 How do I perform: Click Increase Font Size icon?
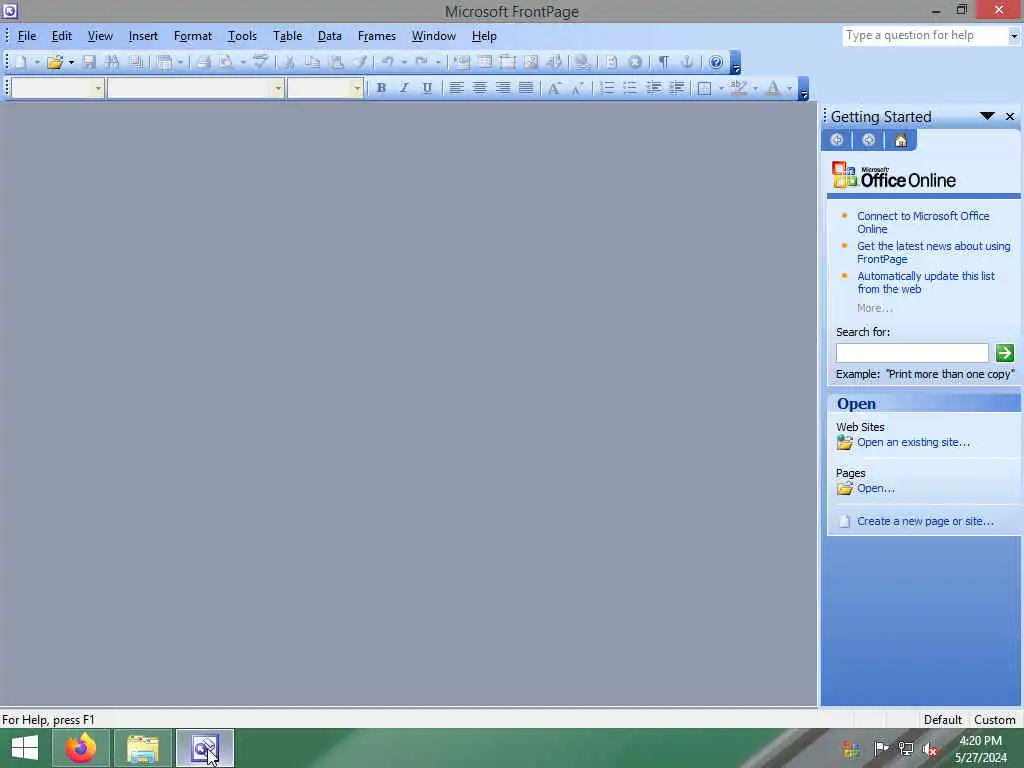(x=554, y=88)
